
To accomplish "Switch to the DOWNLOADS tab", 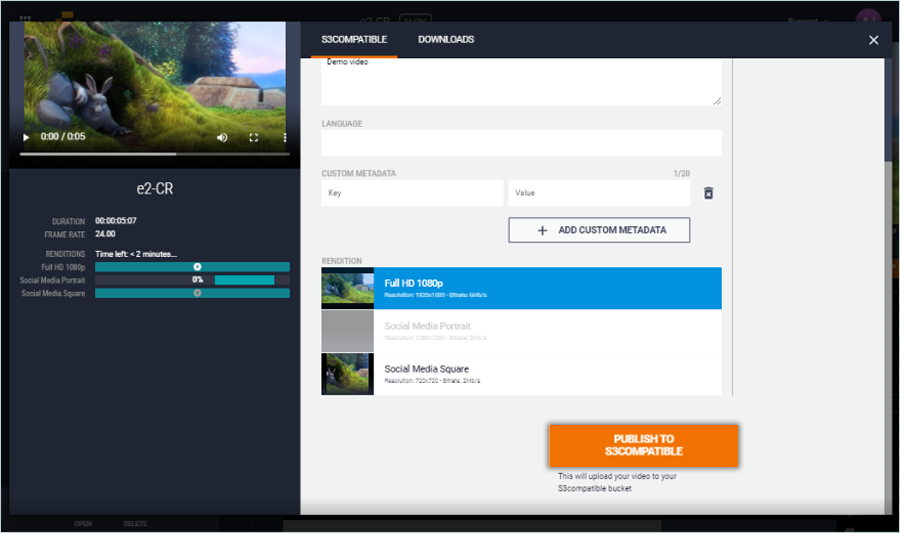I will [446, 40].
